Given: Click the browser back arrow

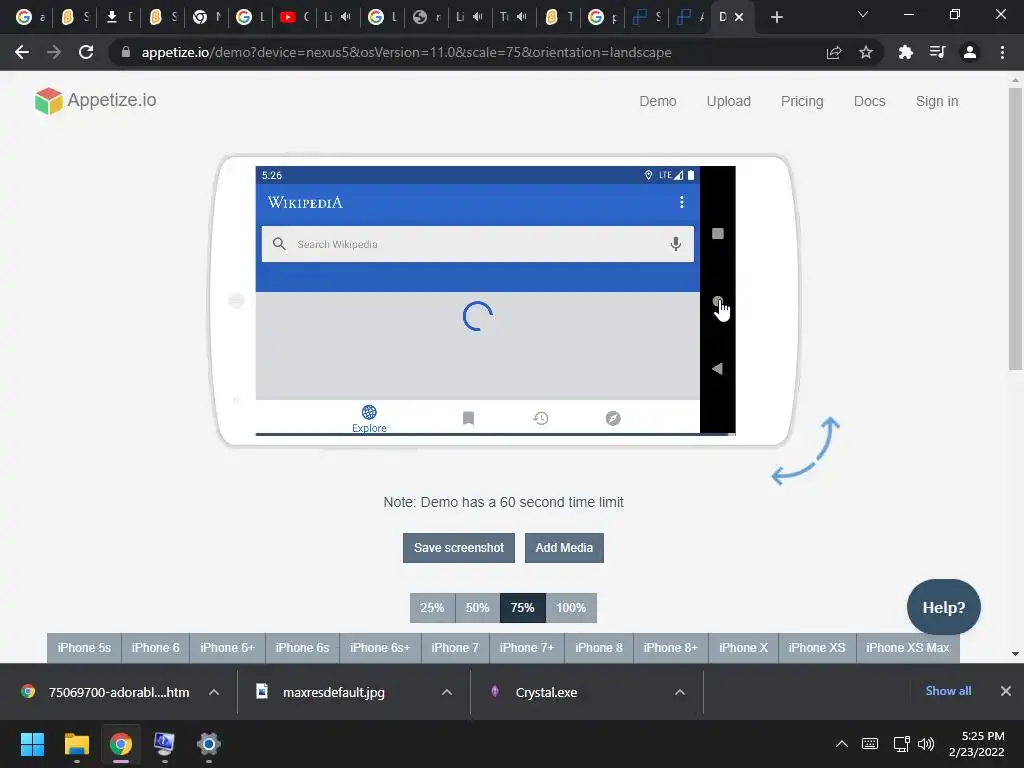Looking at the screenshot, I should 22,52.
